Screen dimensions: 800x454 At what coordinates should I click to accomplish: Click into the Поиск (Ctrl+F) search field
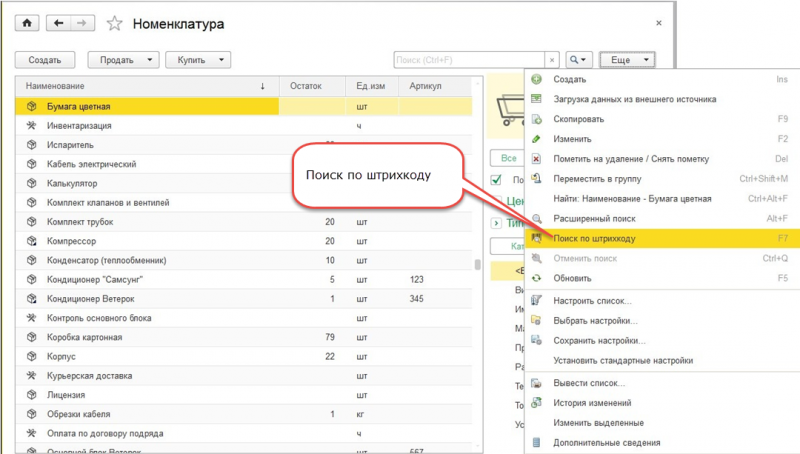468,61
